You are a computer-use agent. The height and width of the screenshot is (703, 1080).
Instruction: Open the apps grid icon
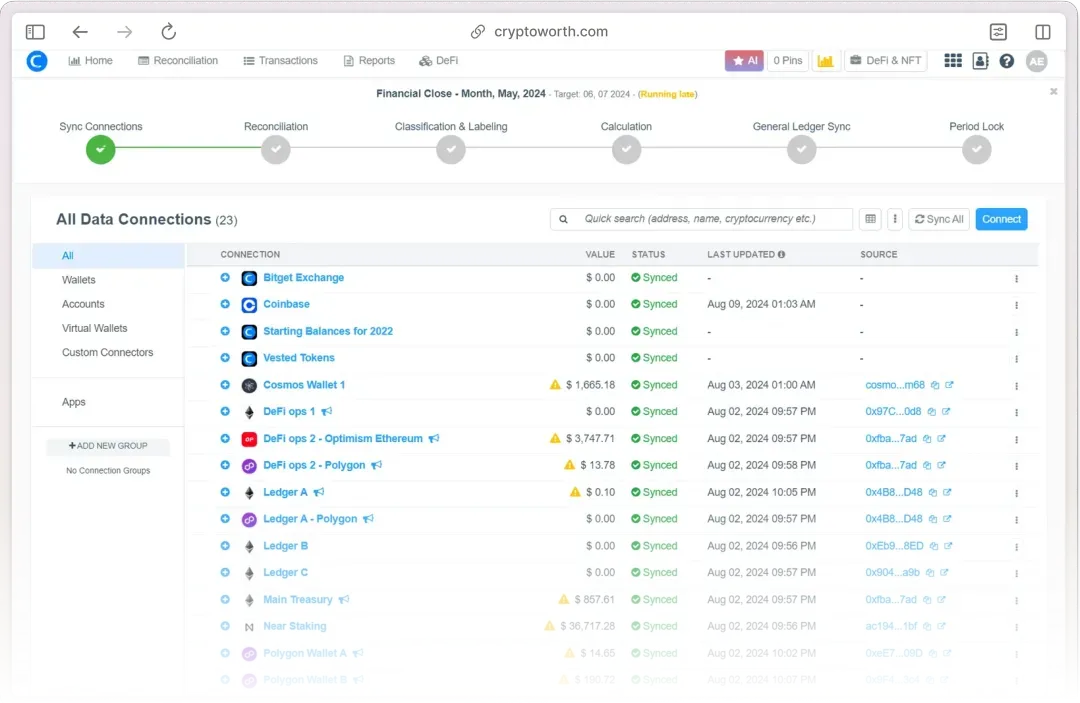coord(953,61)
